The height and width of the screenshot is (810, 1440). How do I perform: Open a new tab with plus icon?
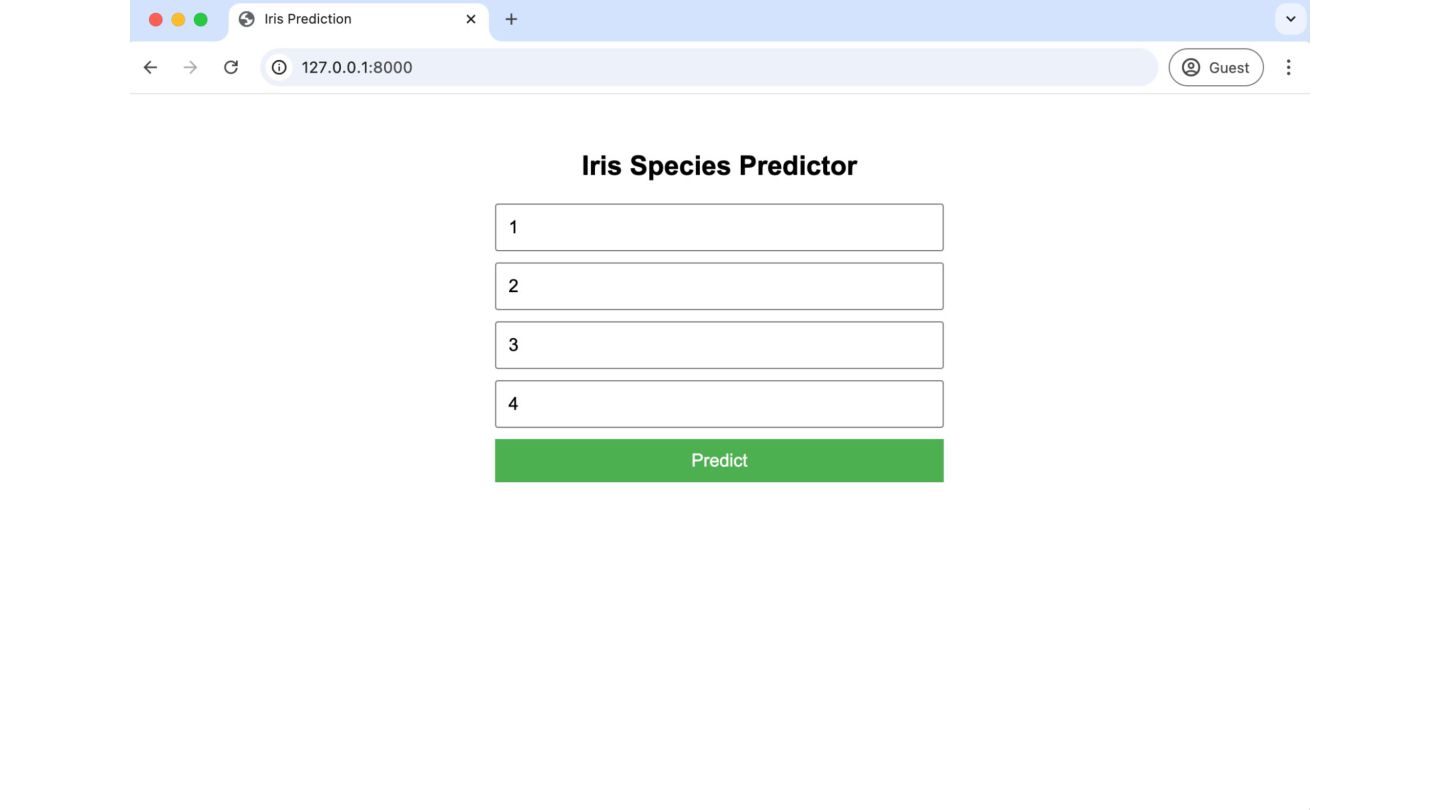pyautogui.click(x=511, y=19)
